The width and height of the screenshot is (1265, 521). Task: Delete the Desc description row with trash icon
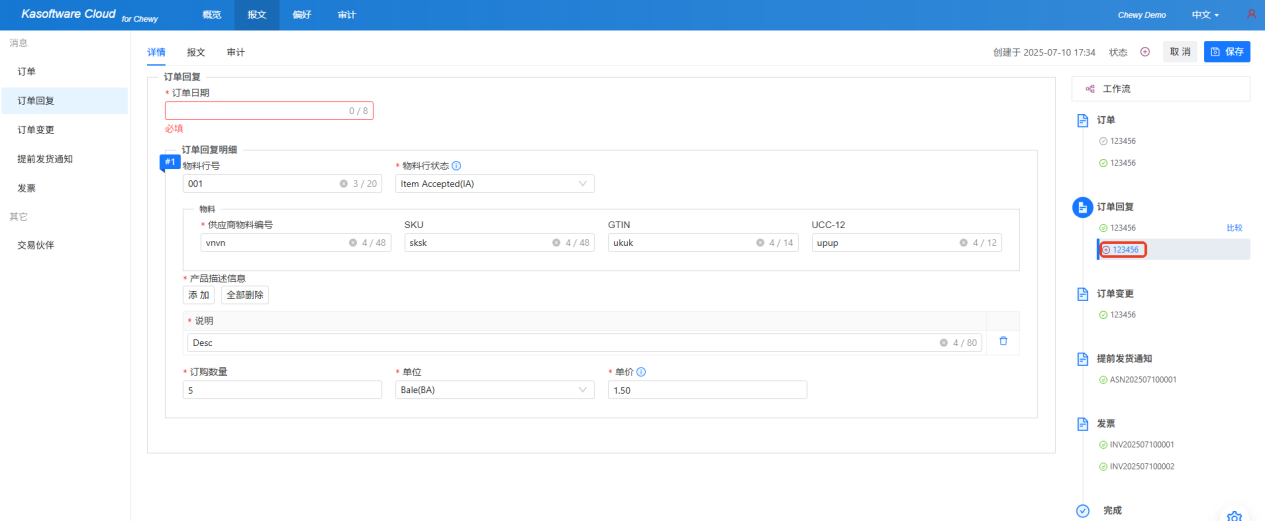(x=1003, y=342)
